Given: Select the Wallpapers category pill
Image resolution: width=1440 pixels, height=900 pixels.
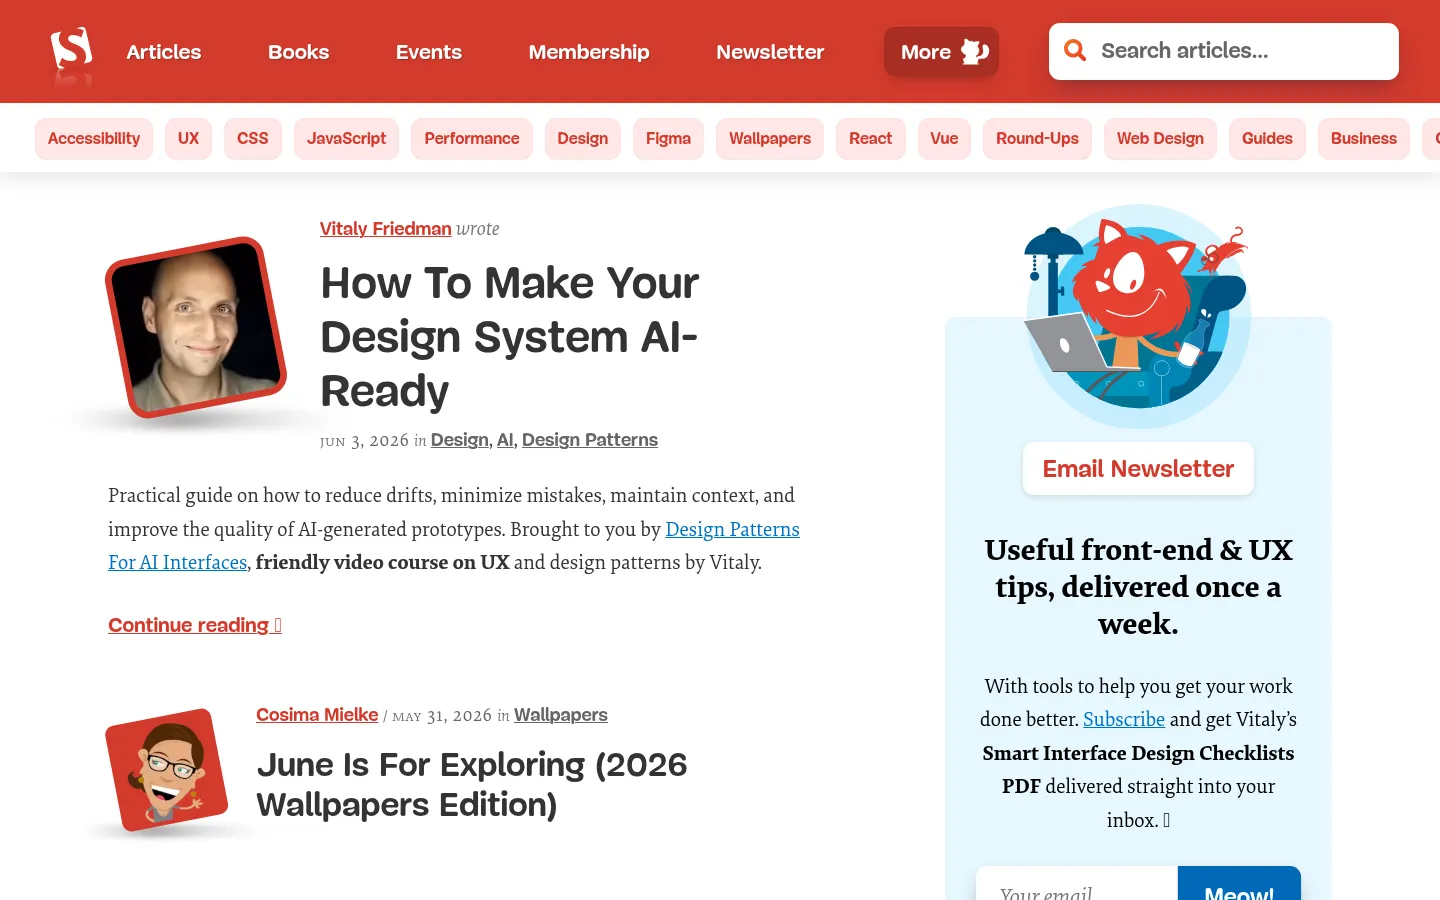Looking at the screenshot, I should pyautogui.click(x=770, y=139).
